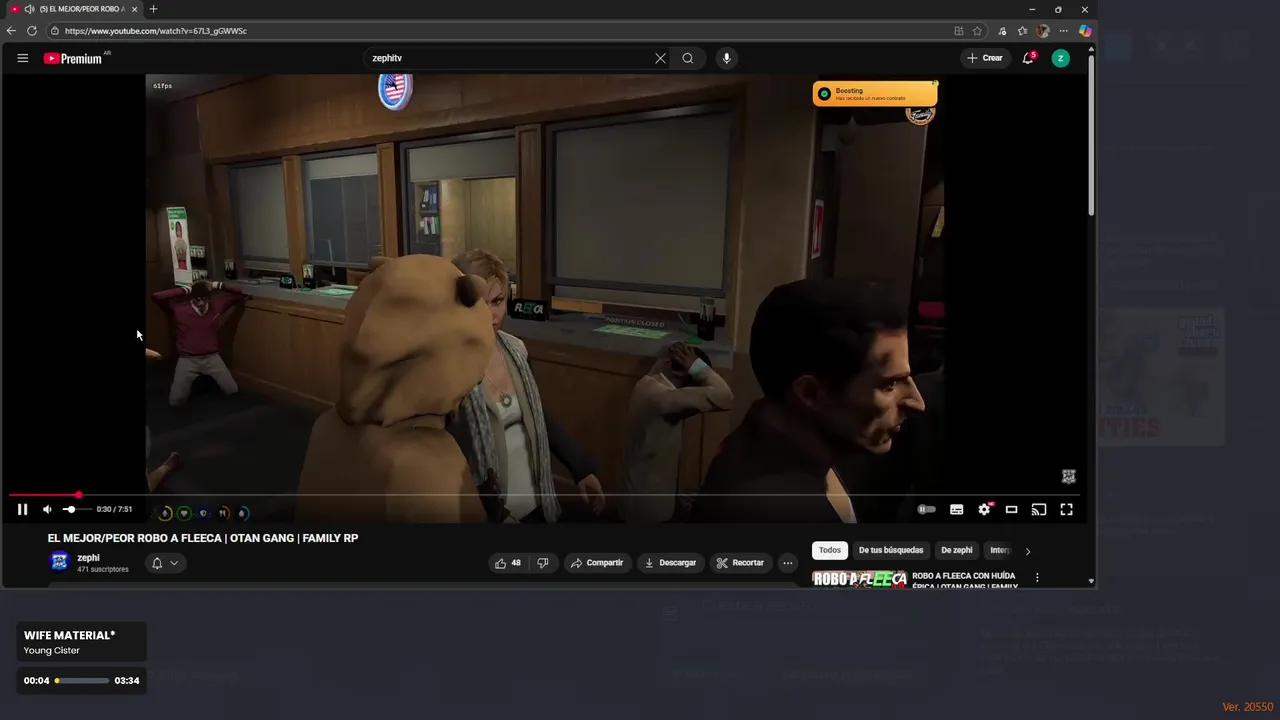
Task: Open Copilot sidebar icon
Action: click(x=1085, y=31)
